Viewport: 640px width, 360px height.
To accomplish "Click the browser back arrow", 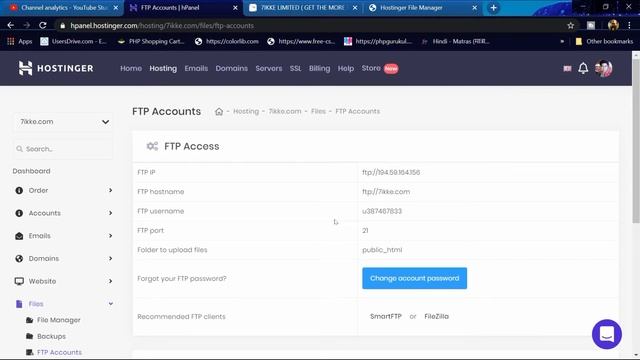I will 11,25.
